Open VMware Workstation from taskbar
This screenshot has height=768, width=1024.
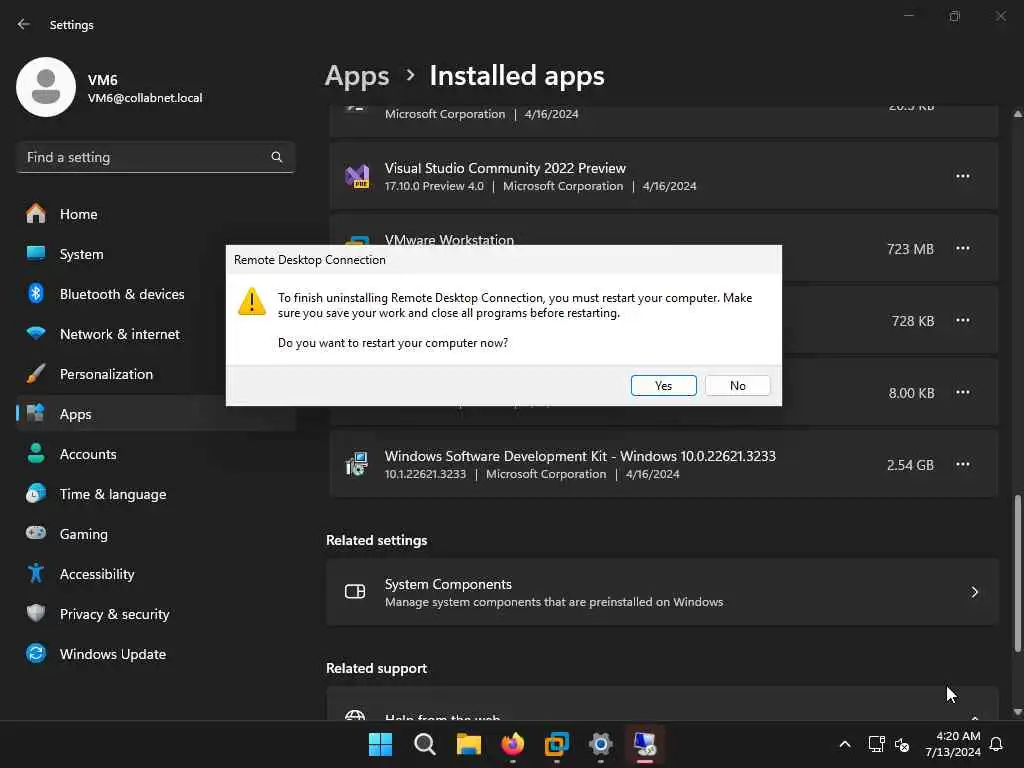tap(556, 744)
